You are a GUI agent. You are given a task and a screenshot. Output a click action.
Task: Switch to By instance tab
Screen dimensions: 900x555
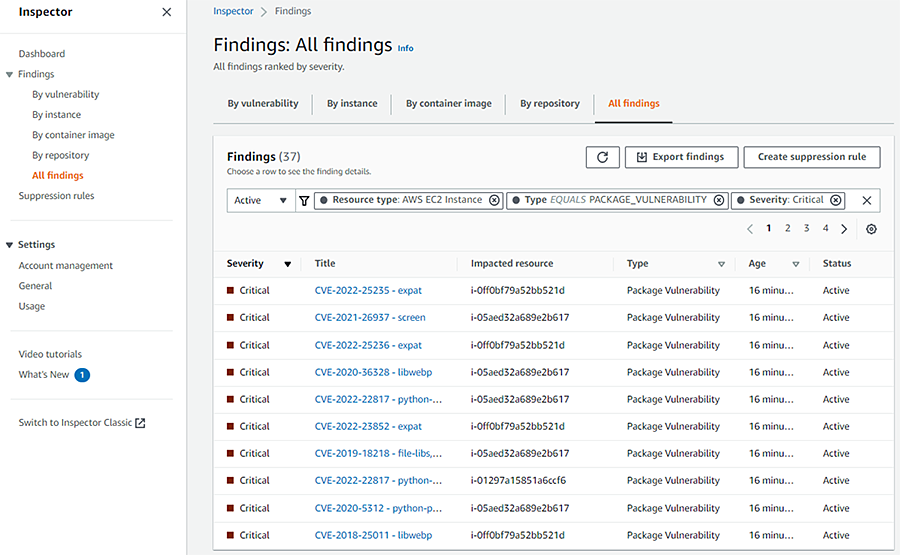coord(352,103)
